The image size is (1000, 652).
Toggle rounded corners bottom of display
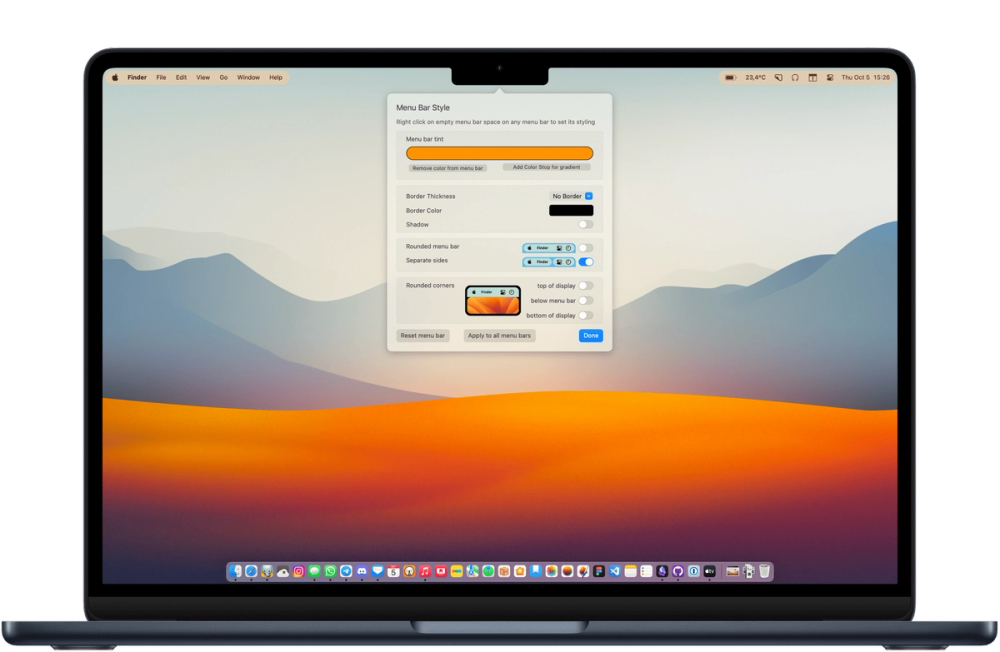[x=585, y=315]
